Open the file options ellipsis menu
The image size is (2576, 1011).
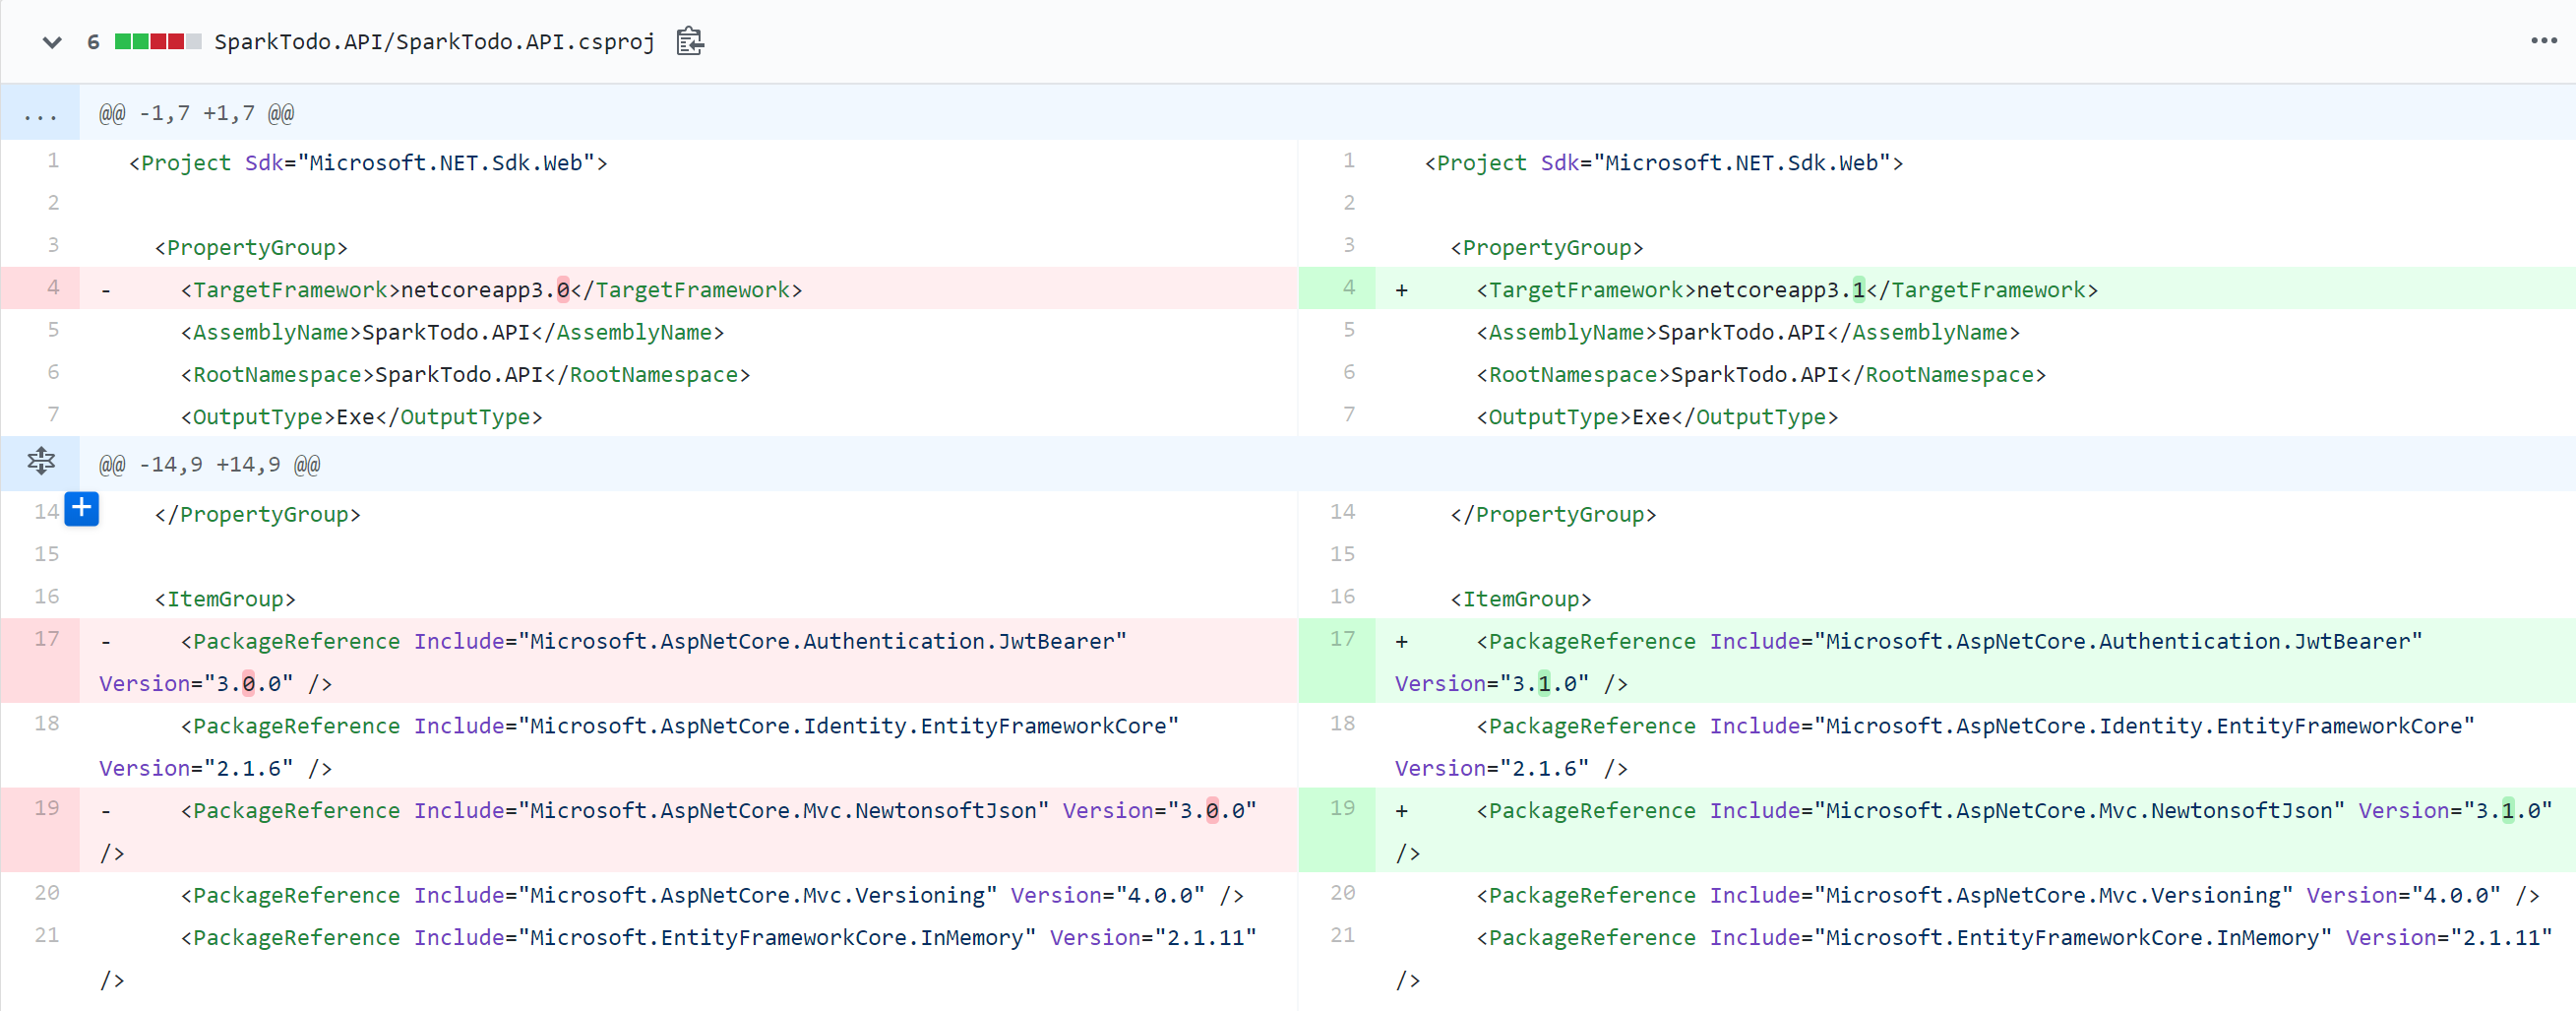(x=2544, y=41)
